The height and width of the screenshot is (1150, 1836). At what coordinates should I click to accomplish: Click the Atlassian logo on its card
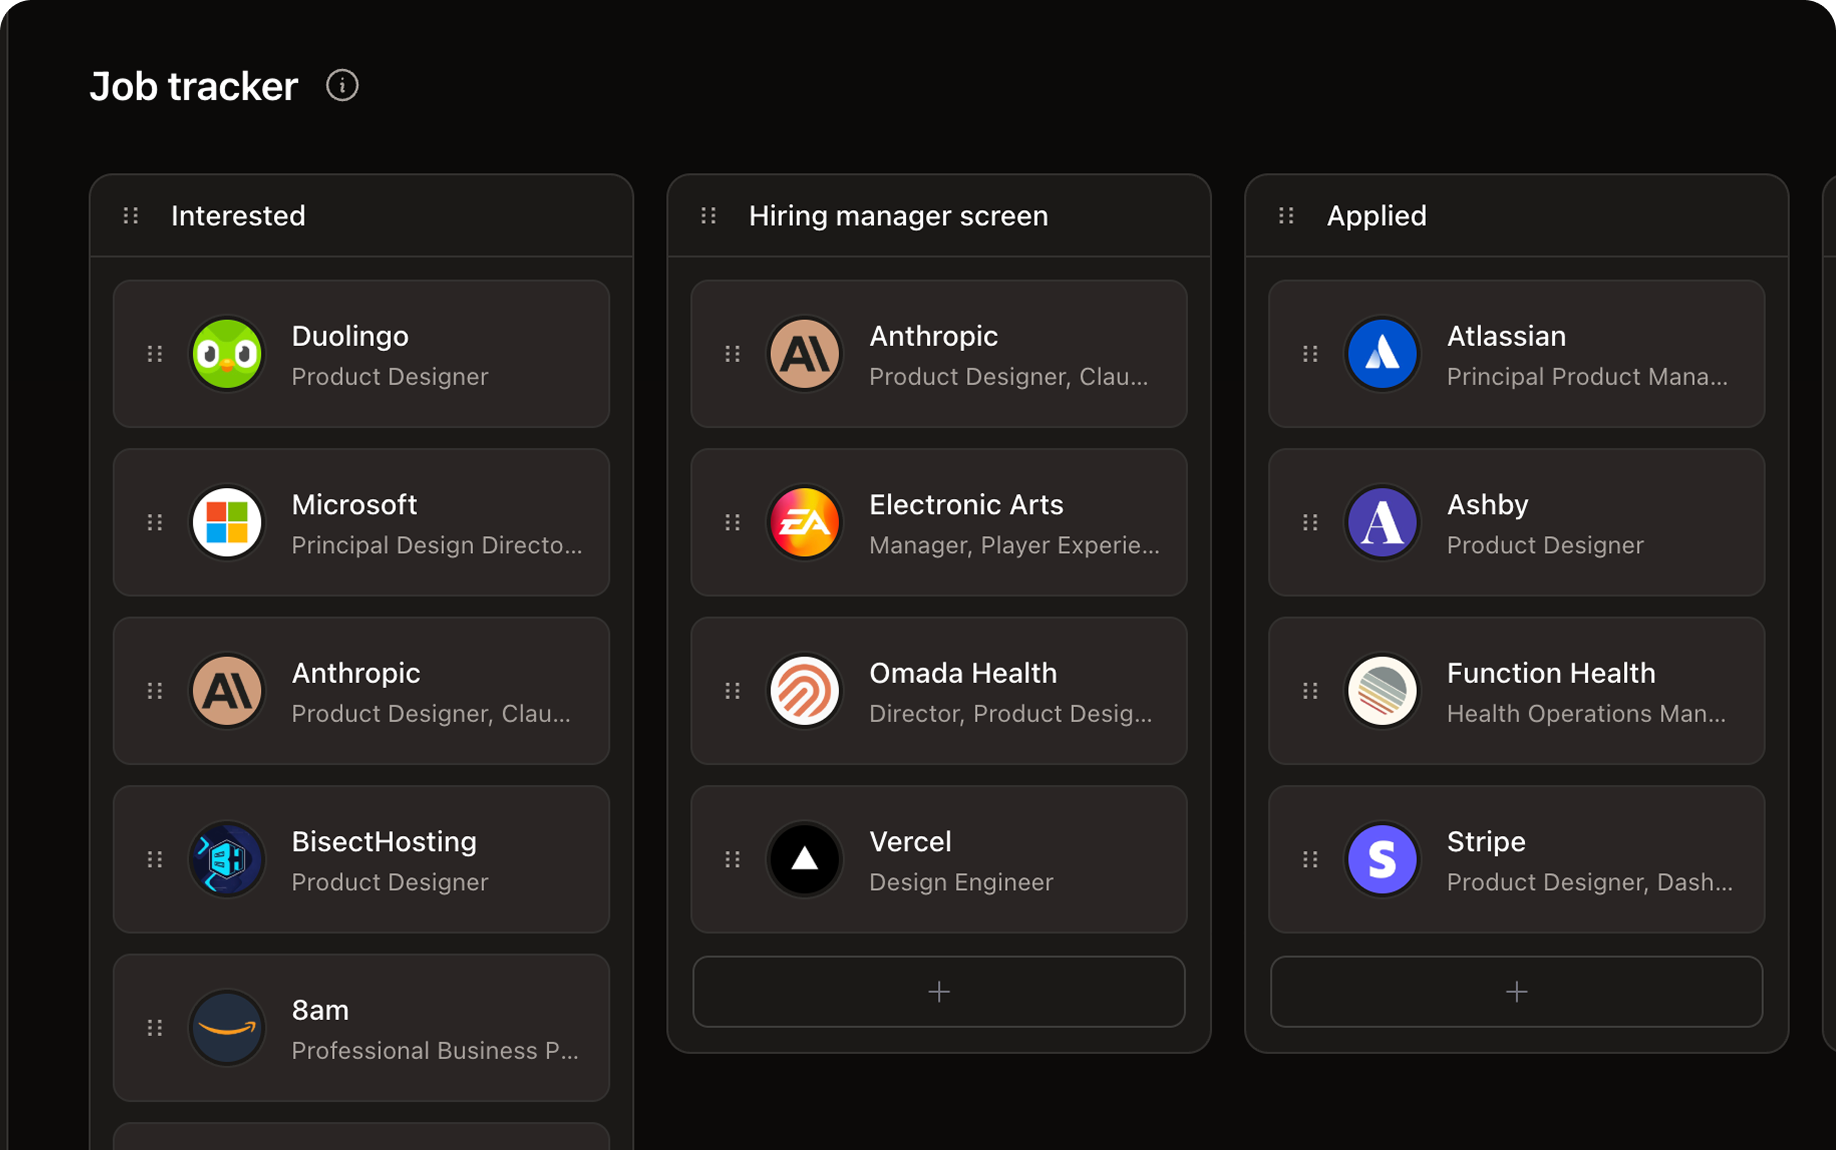point(1382,353)
